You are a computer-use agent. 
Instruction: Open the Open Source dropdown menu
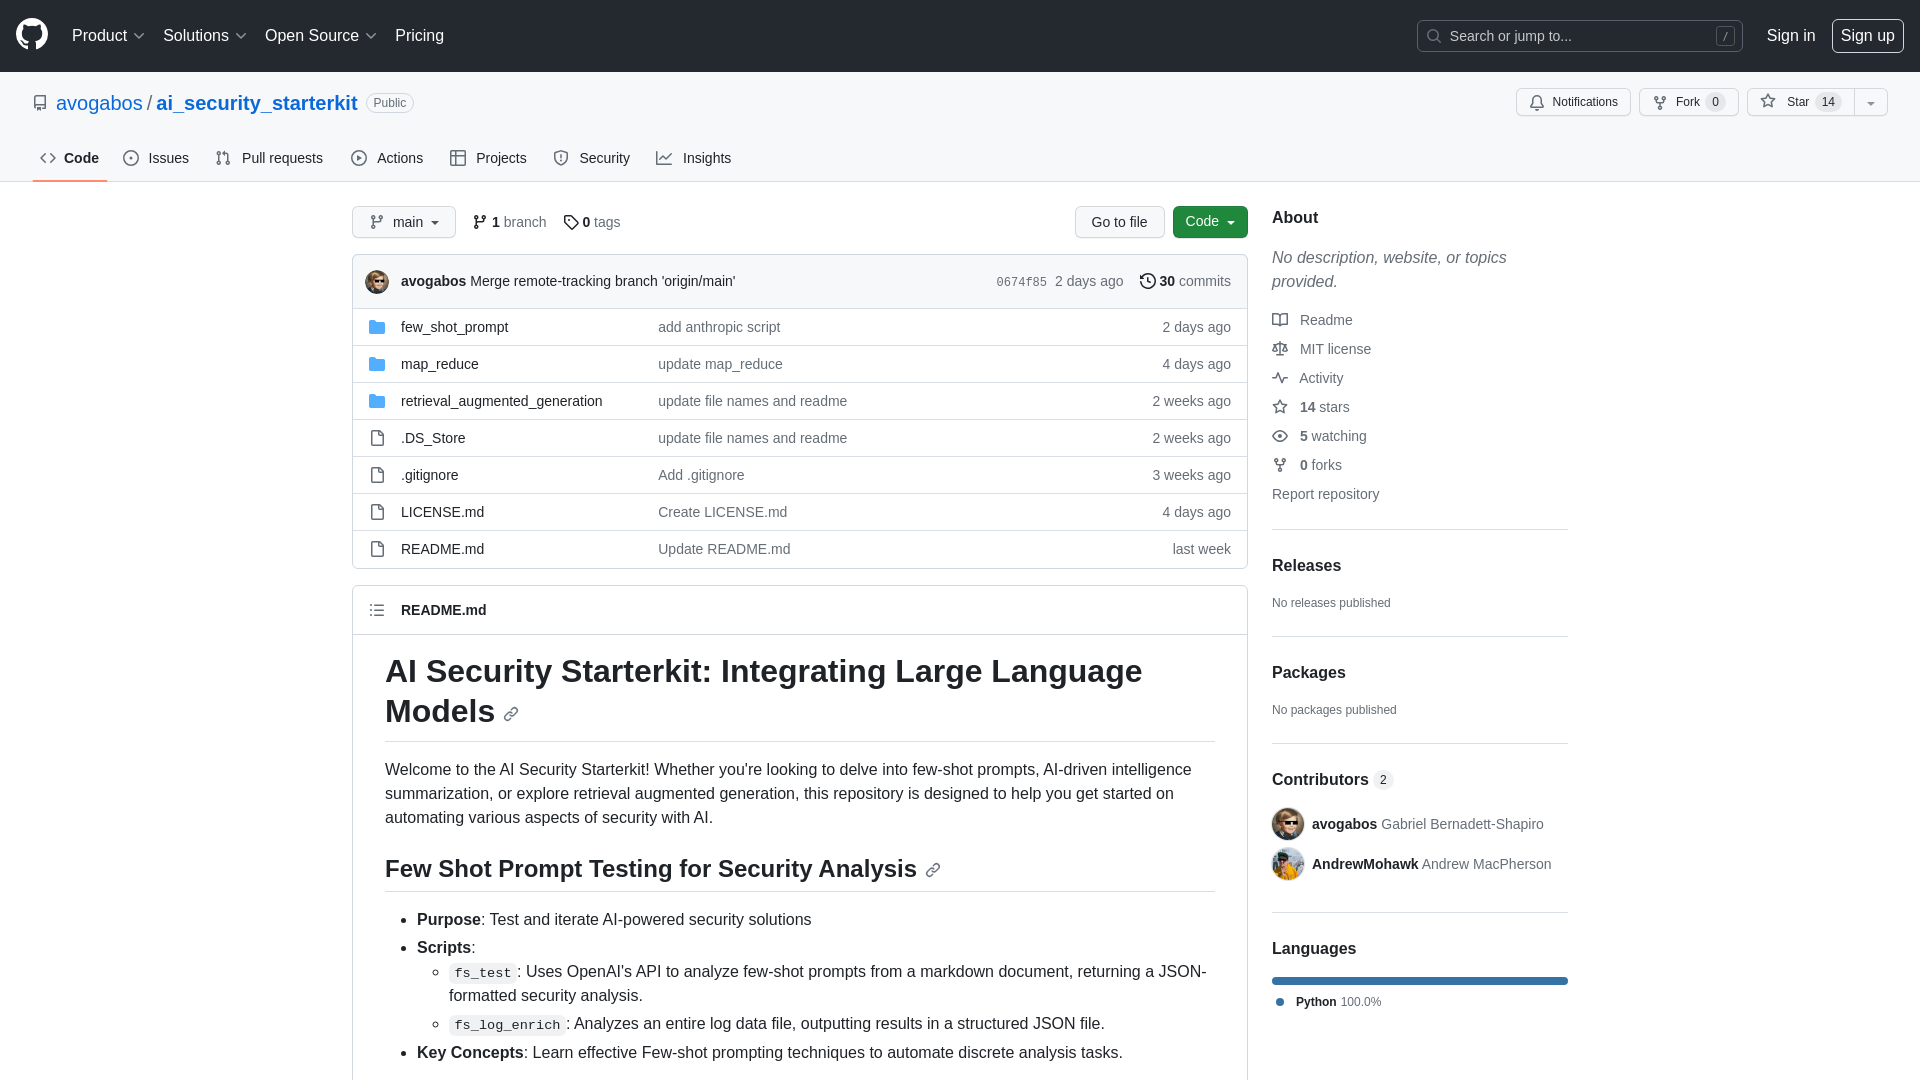321,36
